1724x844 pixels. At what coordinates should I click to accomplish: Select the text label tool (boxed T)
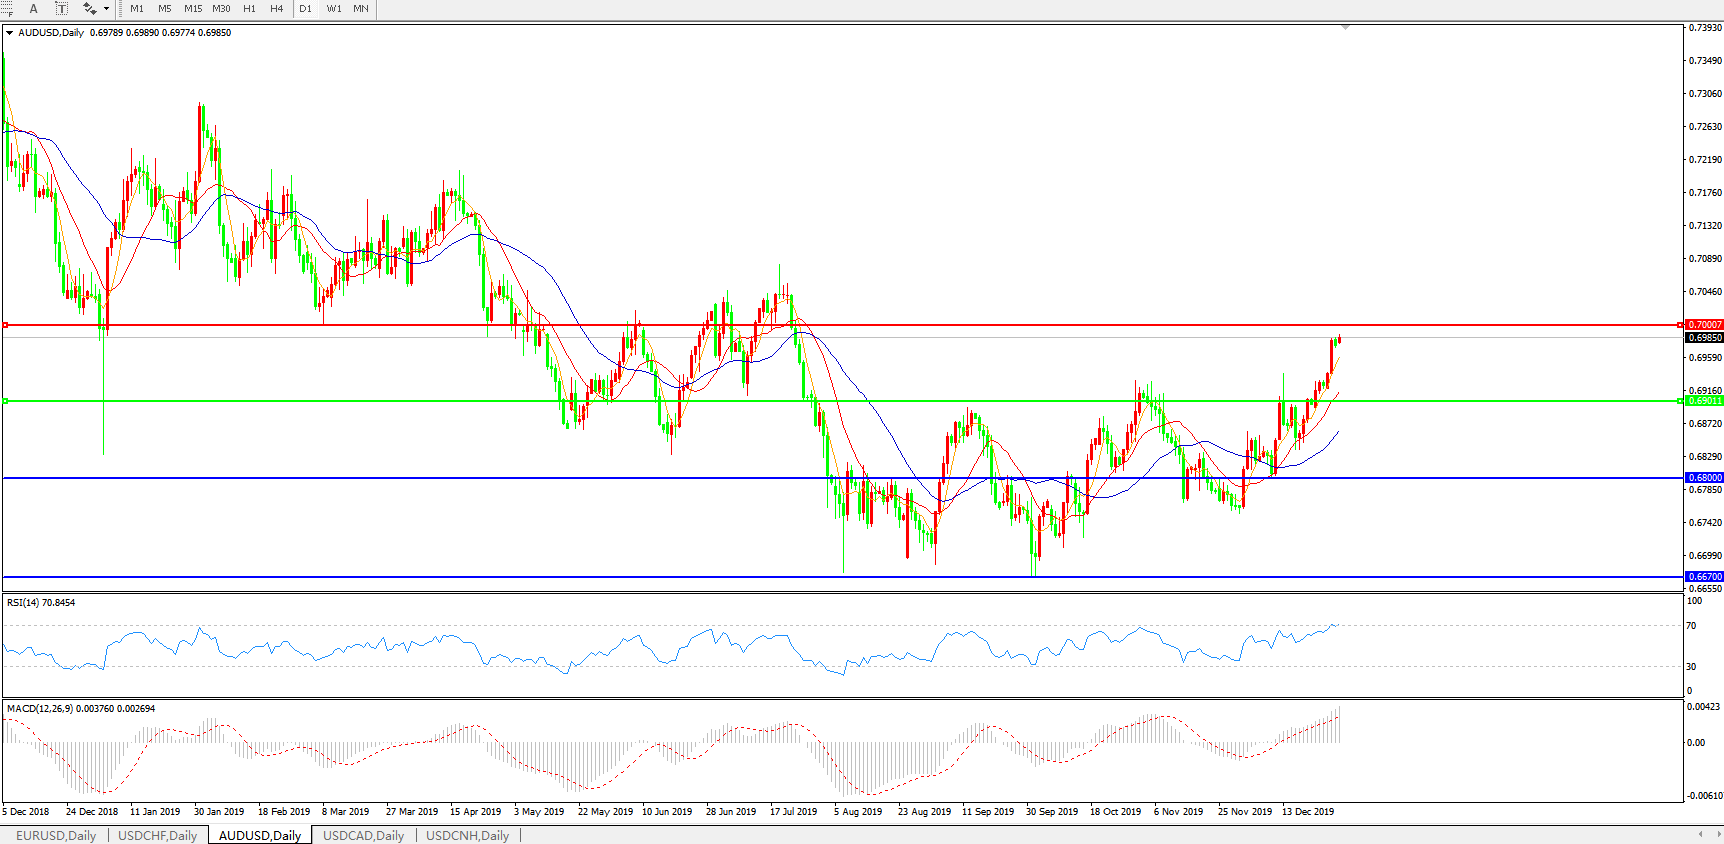pyautogui.click(x=61, y=9)
